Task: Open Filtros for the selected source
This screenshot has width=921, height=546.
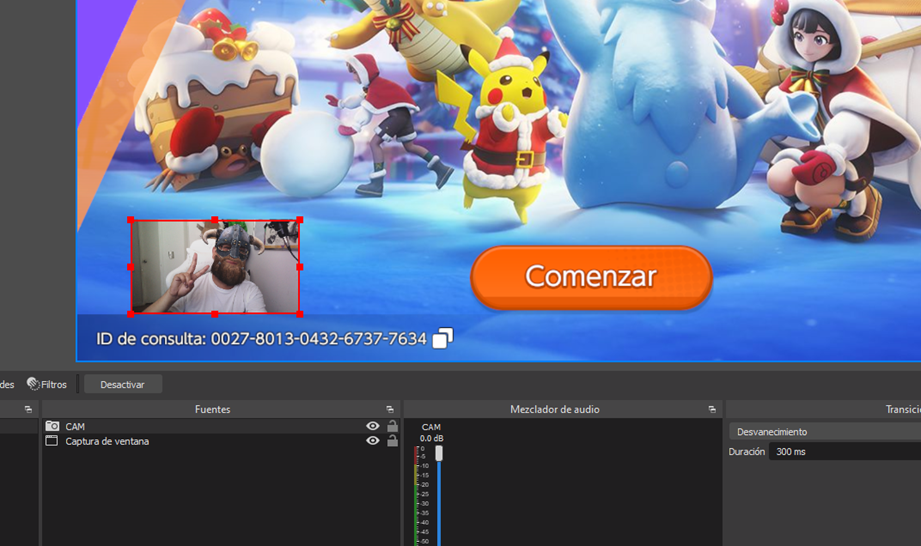Action: coord(47,385)
